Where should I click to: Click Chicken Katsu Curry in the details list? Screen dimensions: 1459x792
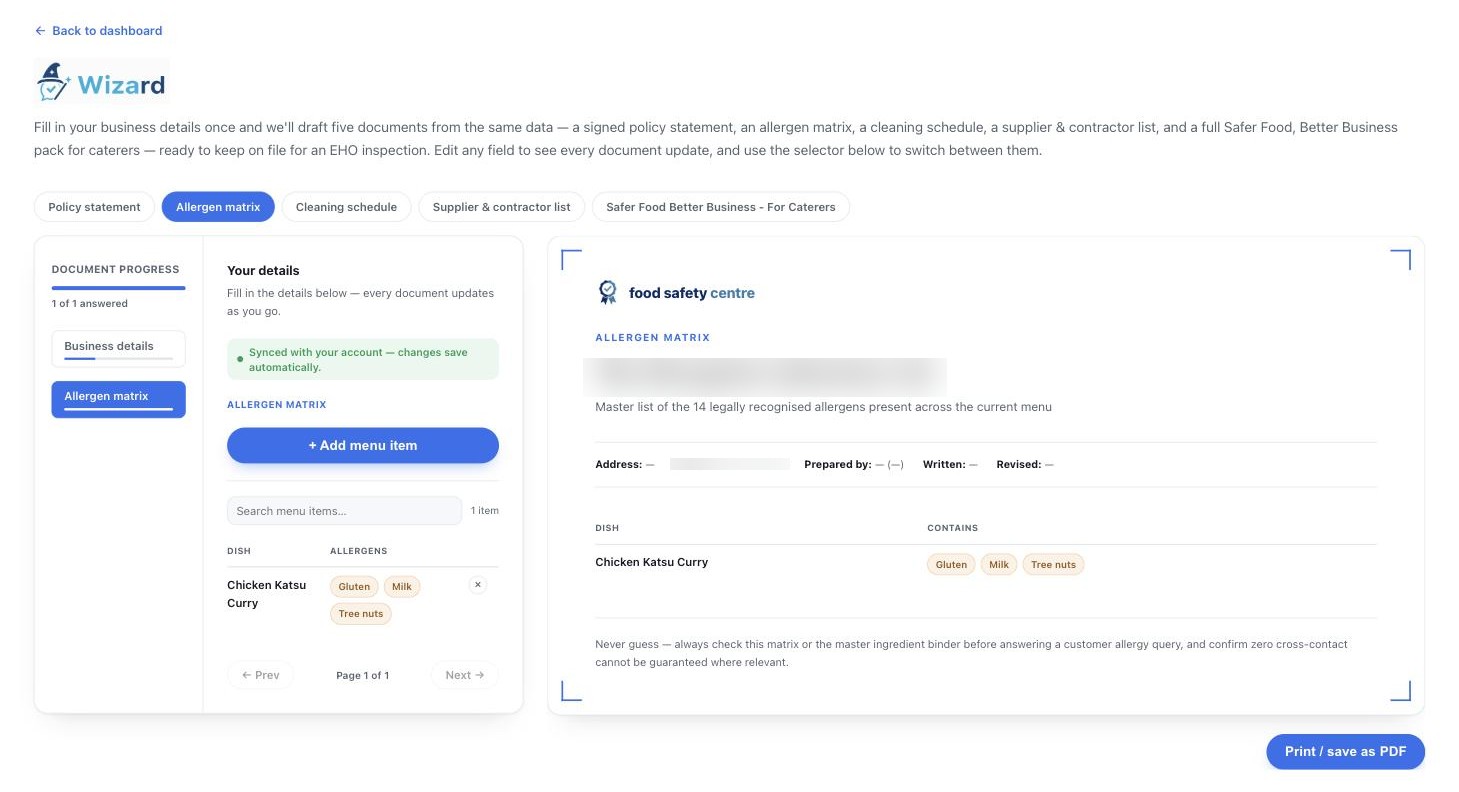coord(267,594)
